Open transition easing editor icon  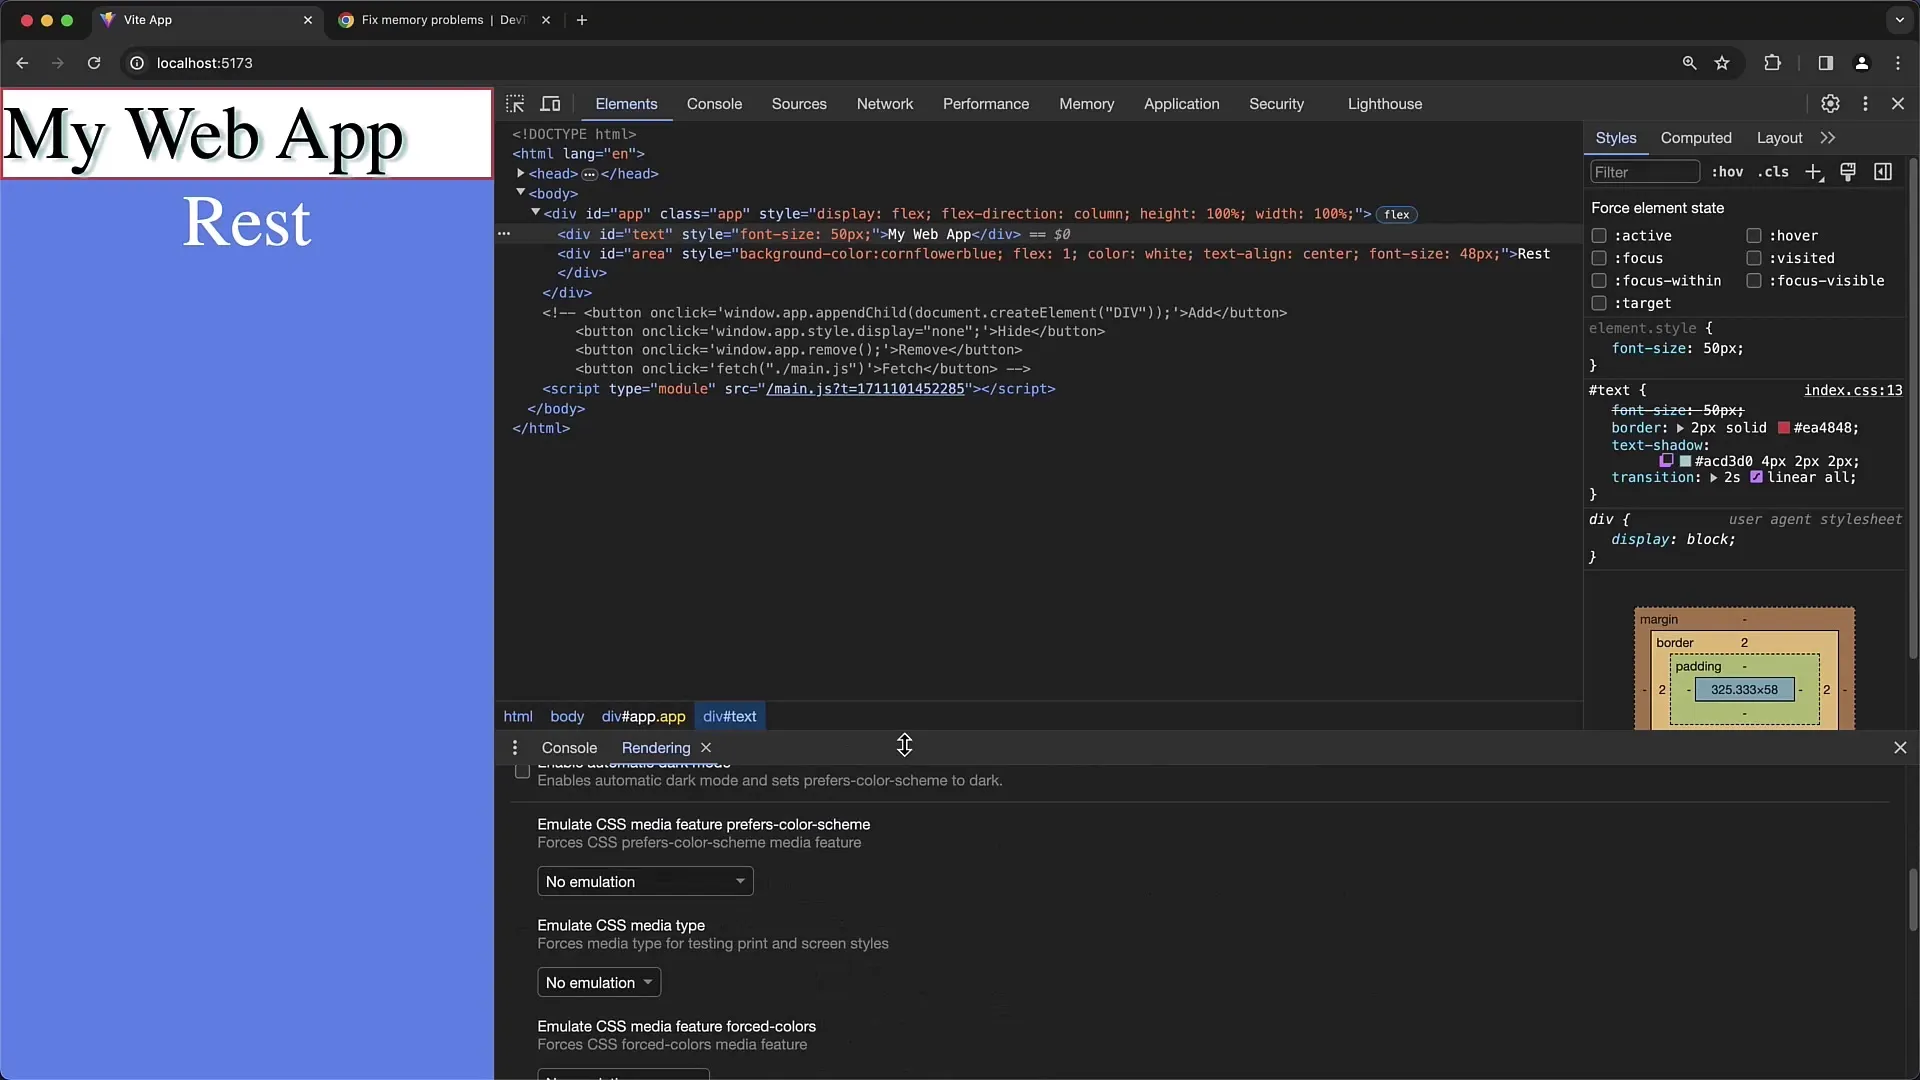click(x=1756, y=477)
